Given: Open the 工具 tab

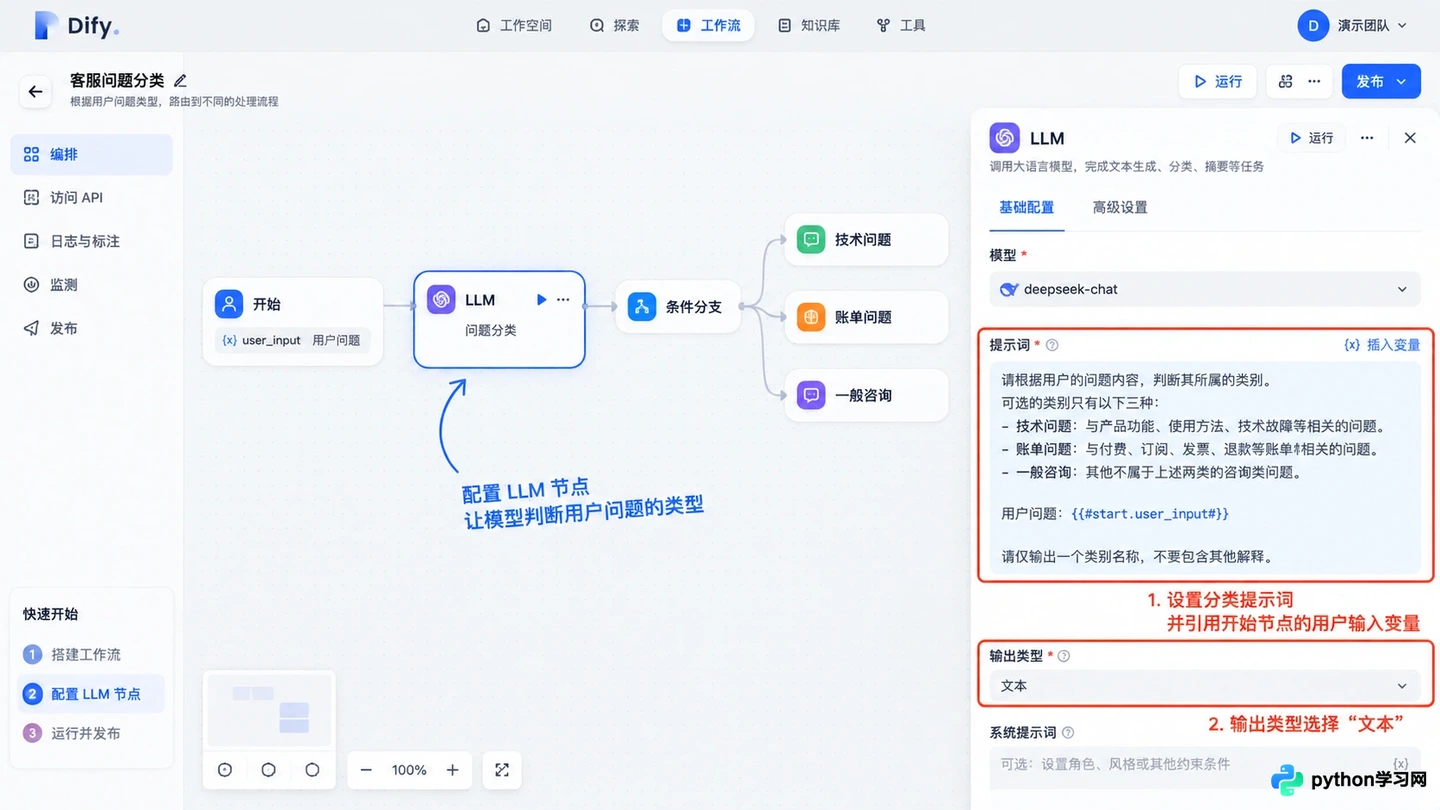Looking at the screenshot, I should 901,25.
